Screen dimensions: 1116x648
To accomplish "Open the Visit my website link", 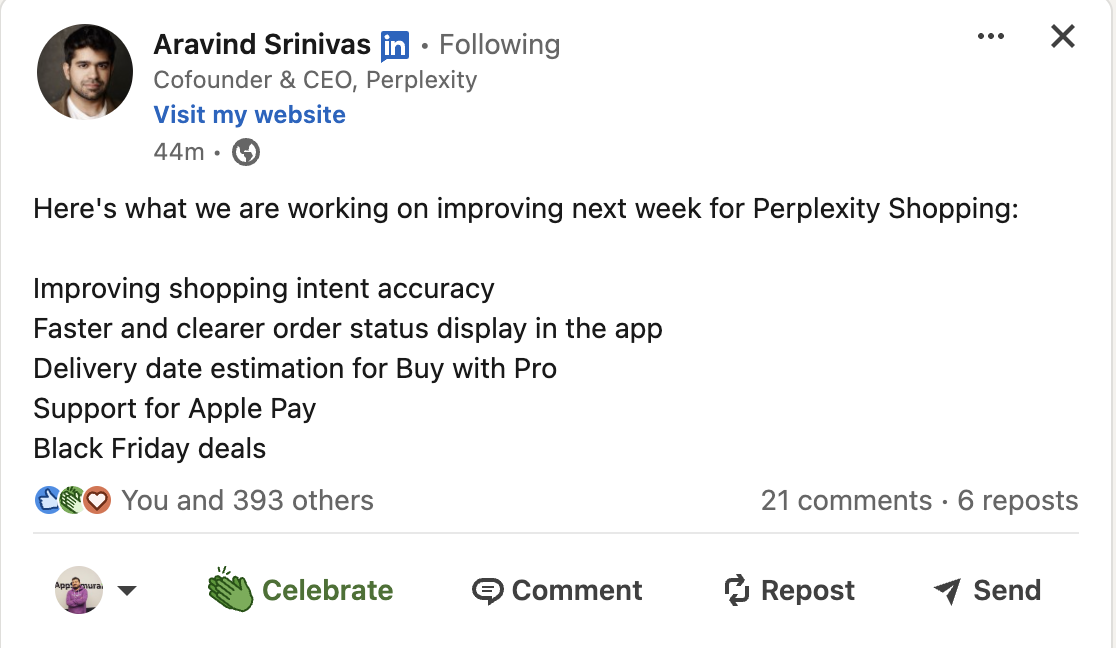I will tap(249, 115).
